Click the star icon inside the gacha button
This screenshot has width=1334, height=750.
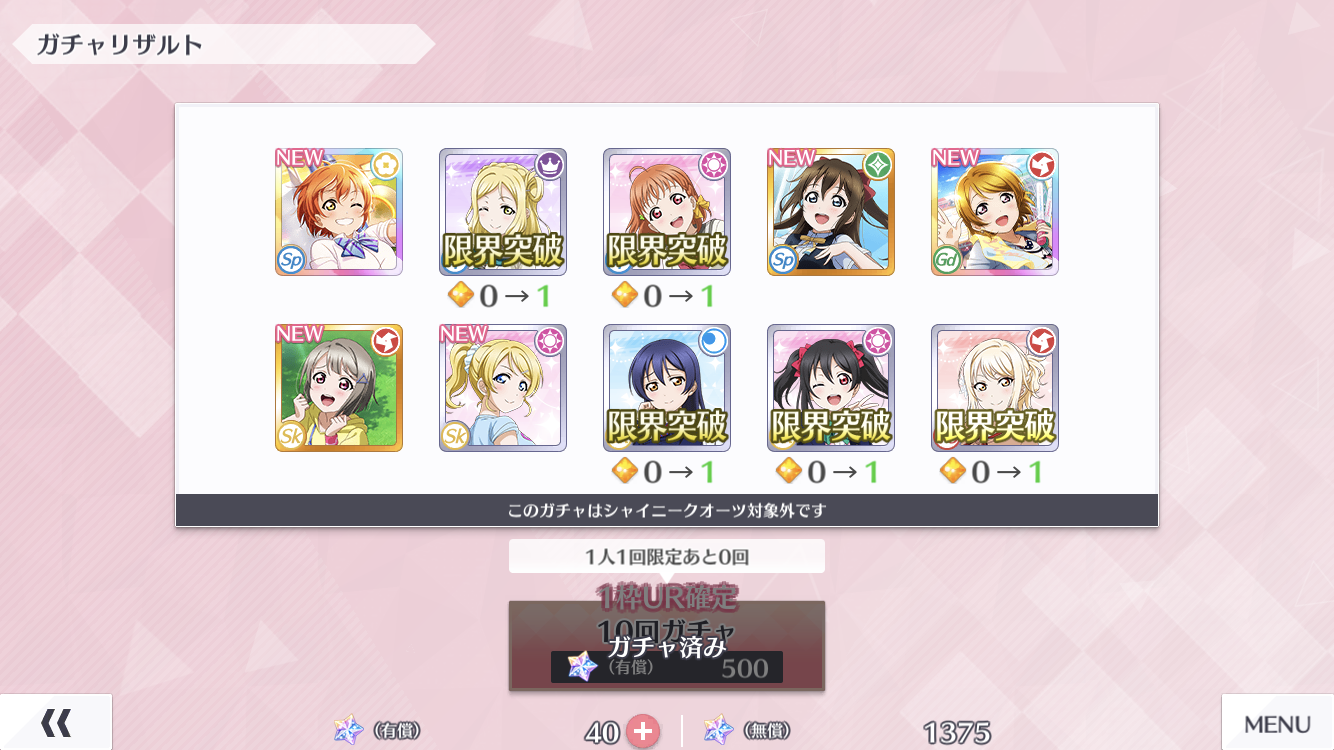pyautogui.click(x=583, y=666)
